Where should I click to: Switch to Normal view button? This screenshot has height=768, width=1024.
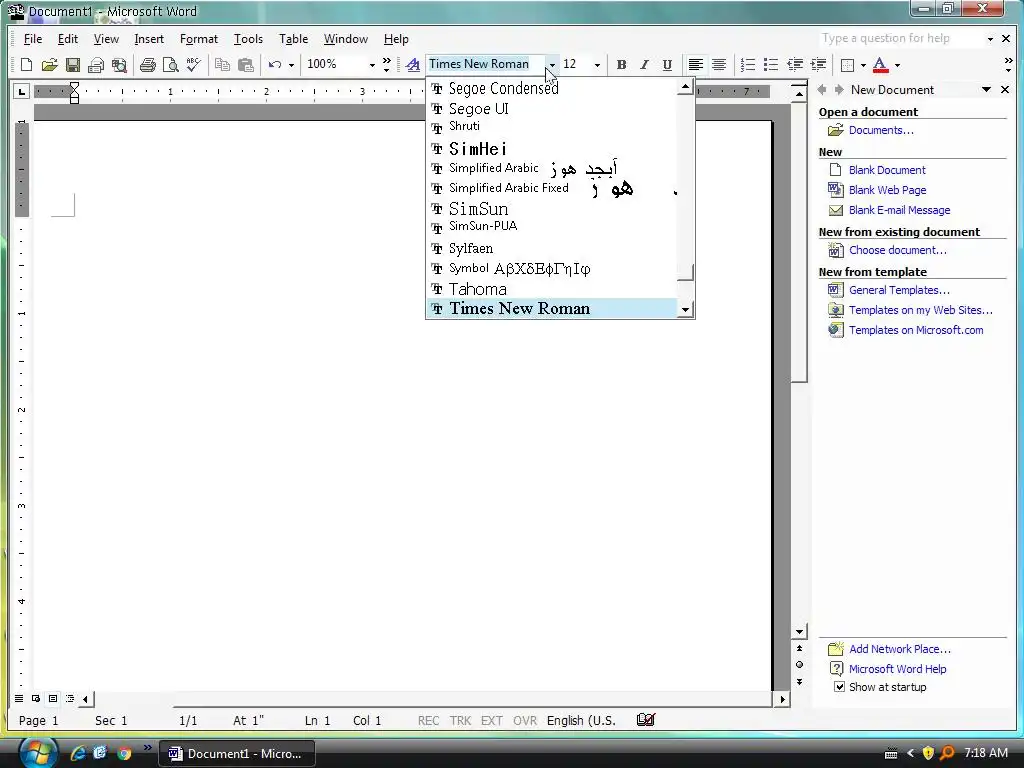[x=19, y=699]
